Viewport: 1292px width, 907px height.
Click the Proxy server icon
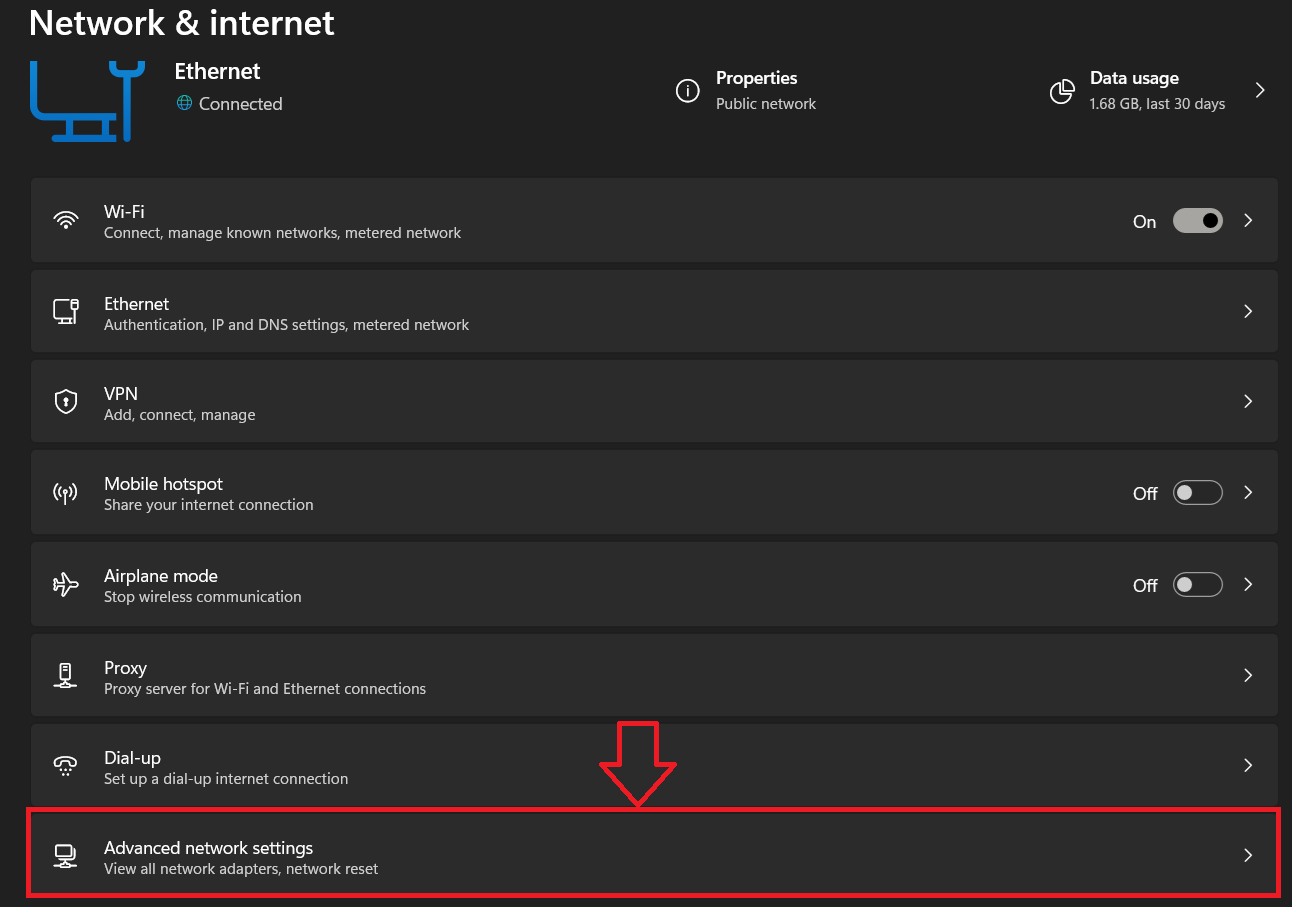pos(66,676)
